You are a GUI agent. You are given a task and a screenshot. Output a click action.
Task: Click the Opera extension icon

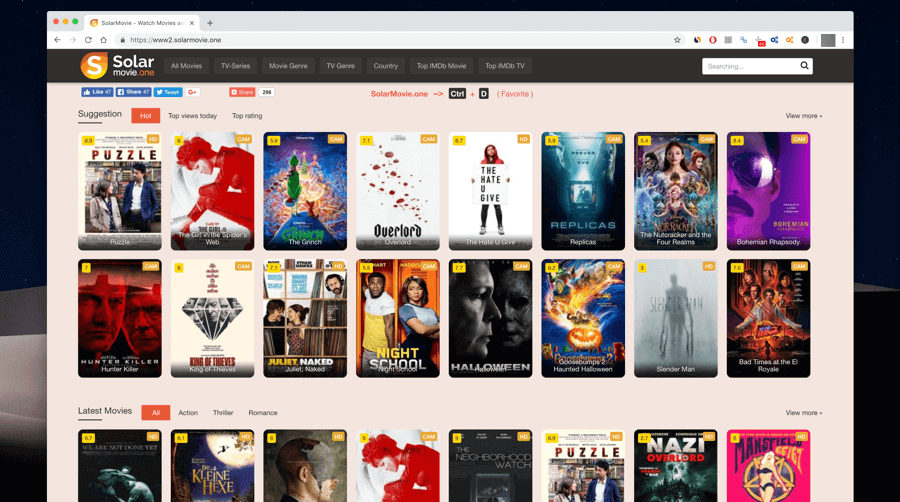pos(712,40)
